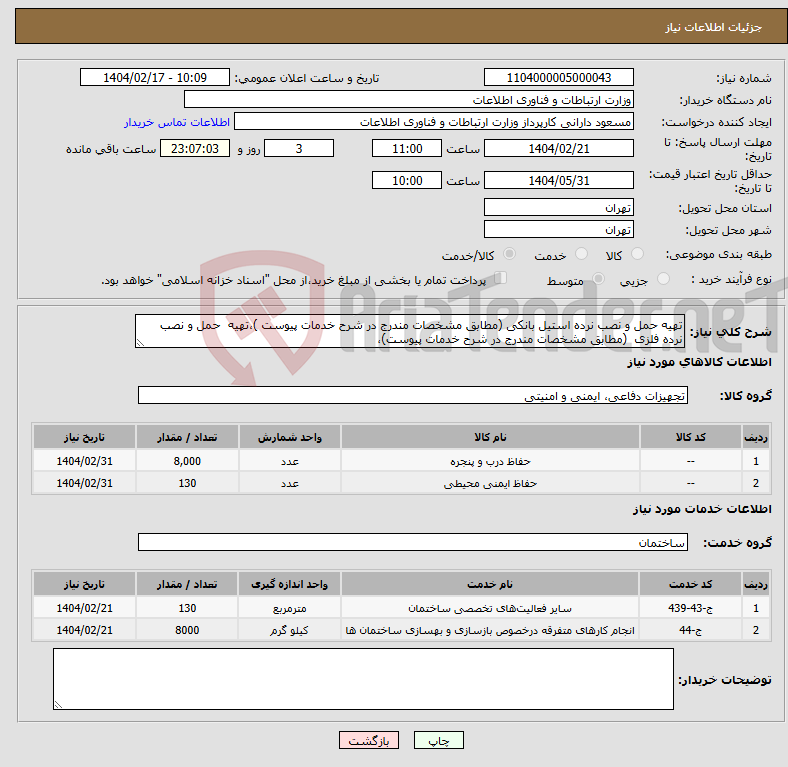Click service row انجام کارهای متفرقه بازسازی
This screenshot has height=767, width=788.
point(401,630)
